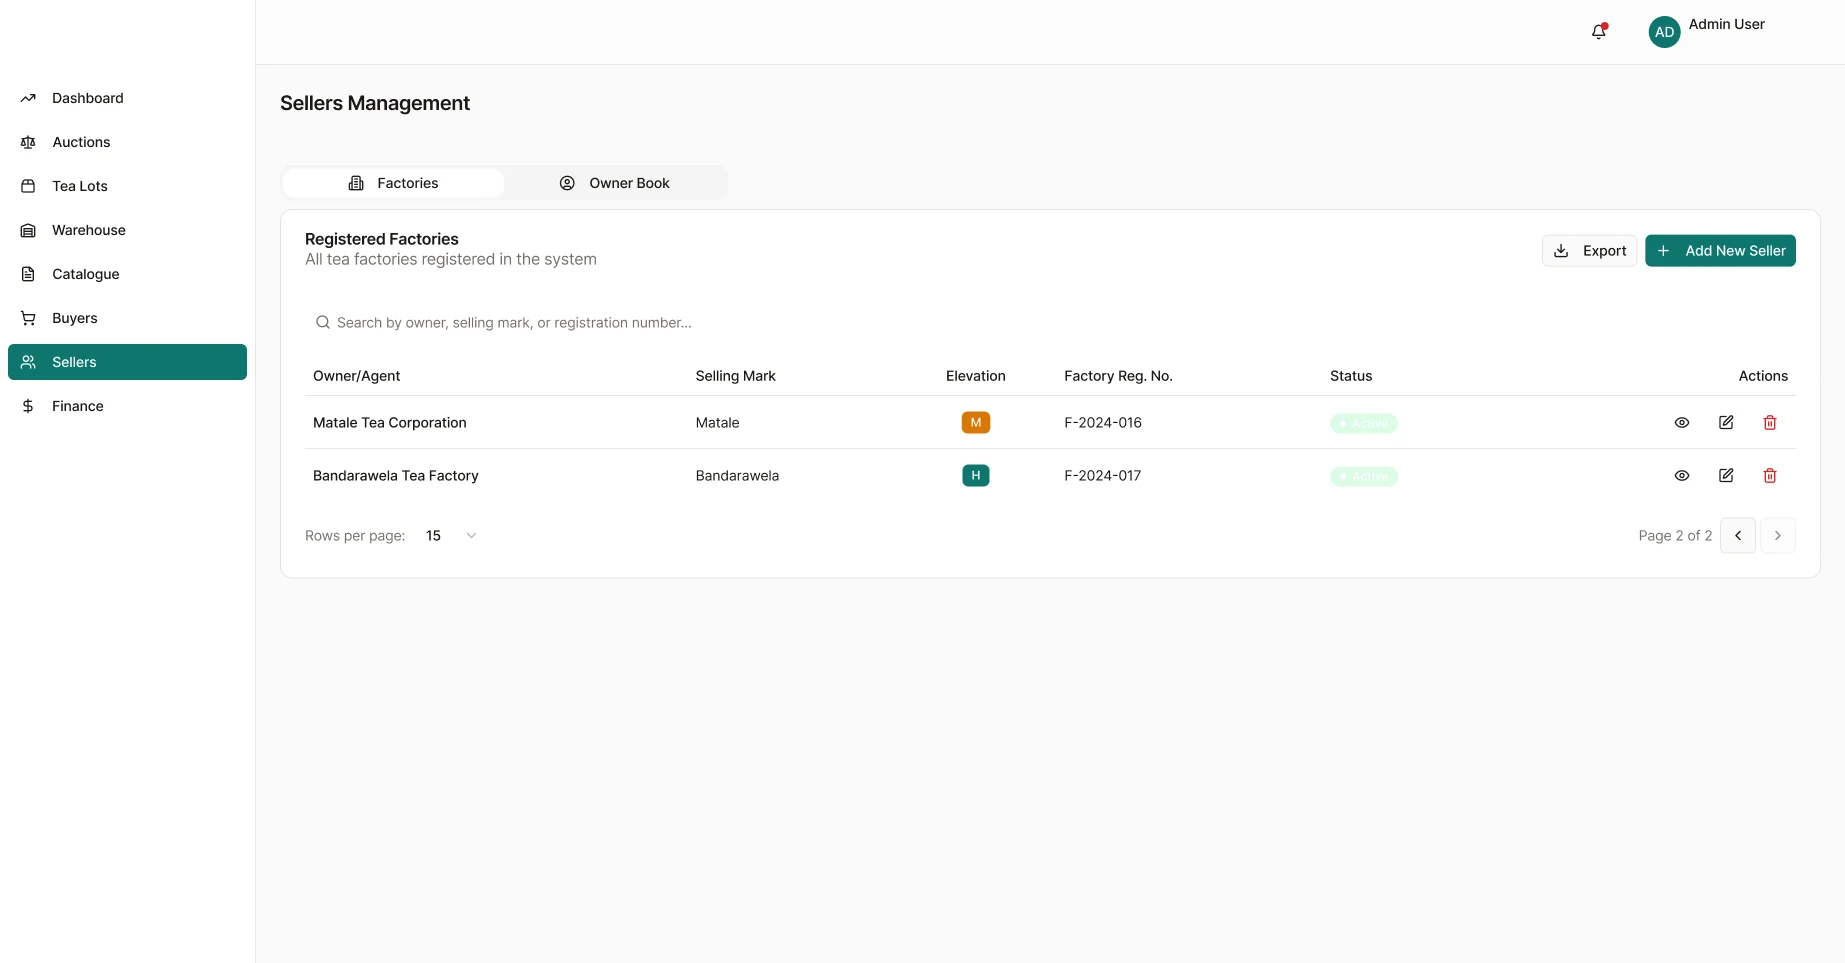Export the registered factories list
Screen dimensions: 1845x963
pos(1589,251)
